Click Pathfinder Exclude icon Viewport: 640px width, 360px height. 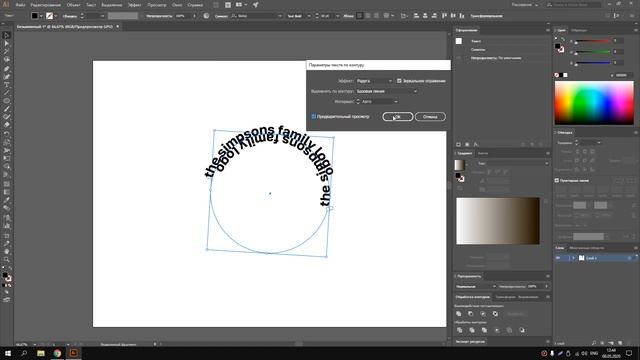click(x=495, y=313)
